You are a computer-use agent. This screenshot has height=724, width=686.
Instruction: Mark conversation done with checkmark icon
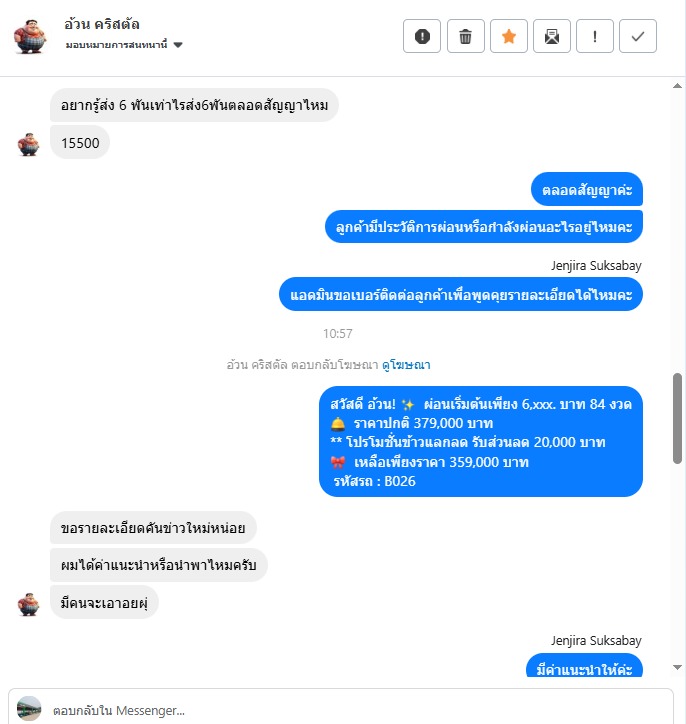[638, 36]
